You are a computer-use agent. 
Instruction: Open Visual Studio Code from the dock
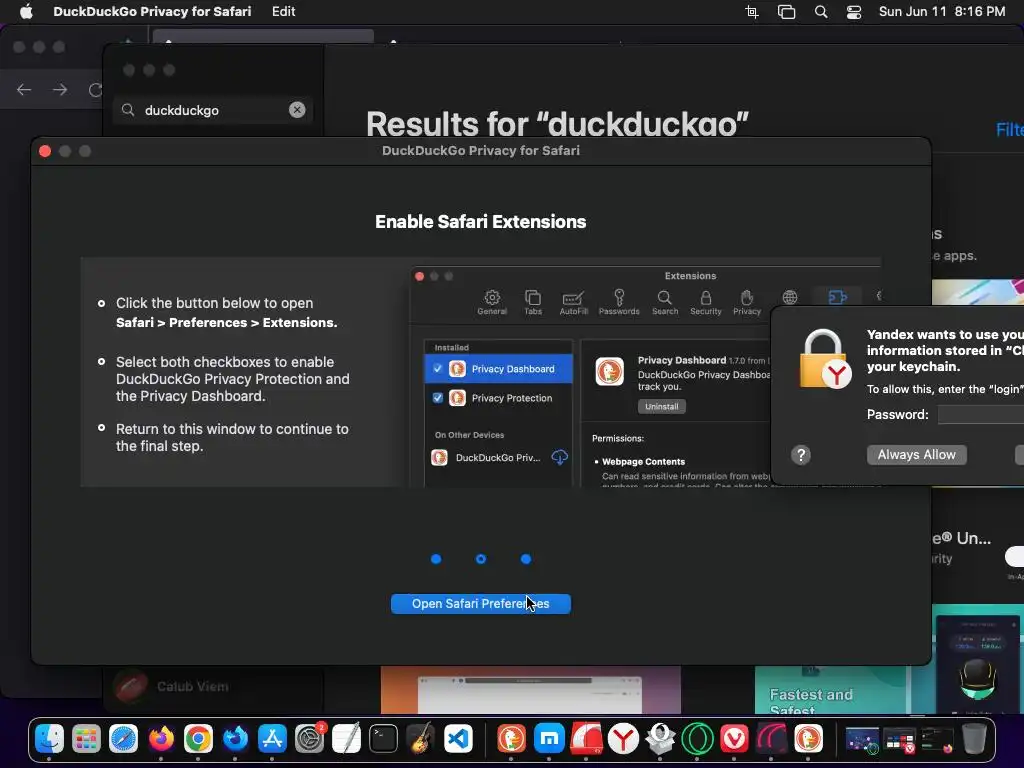(x=458, y=739)
